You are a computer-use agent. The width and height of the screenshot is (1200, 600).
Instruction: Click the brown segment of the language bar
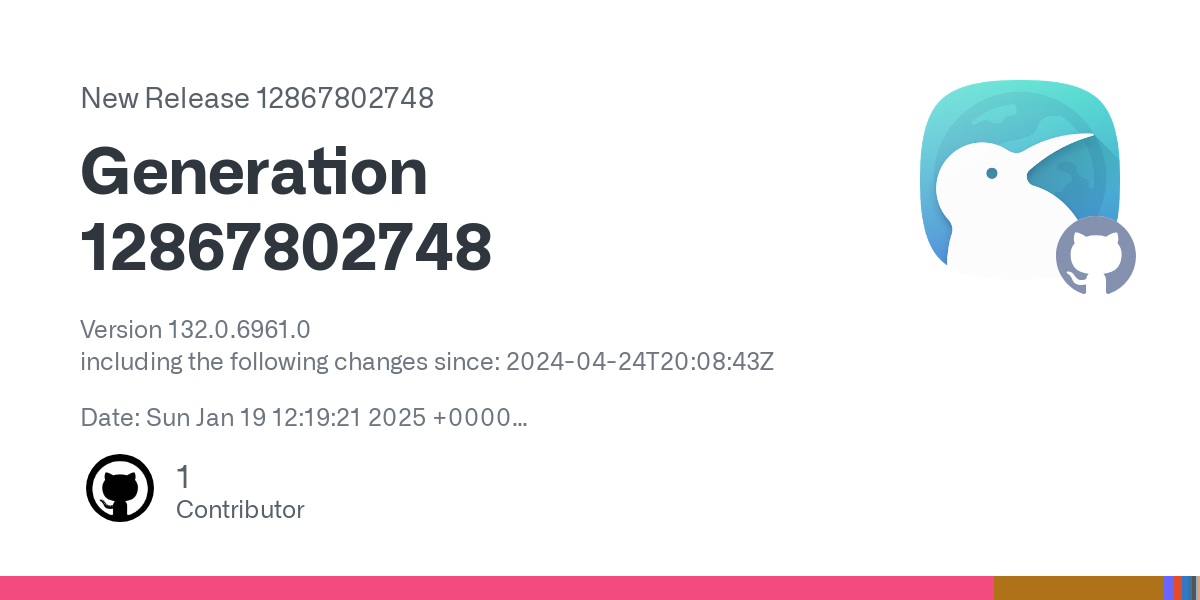(x=1078, y=588)
